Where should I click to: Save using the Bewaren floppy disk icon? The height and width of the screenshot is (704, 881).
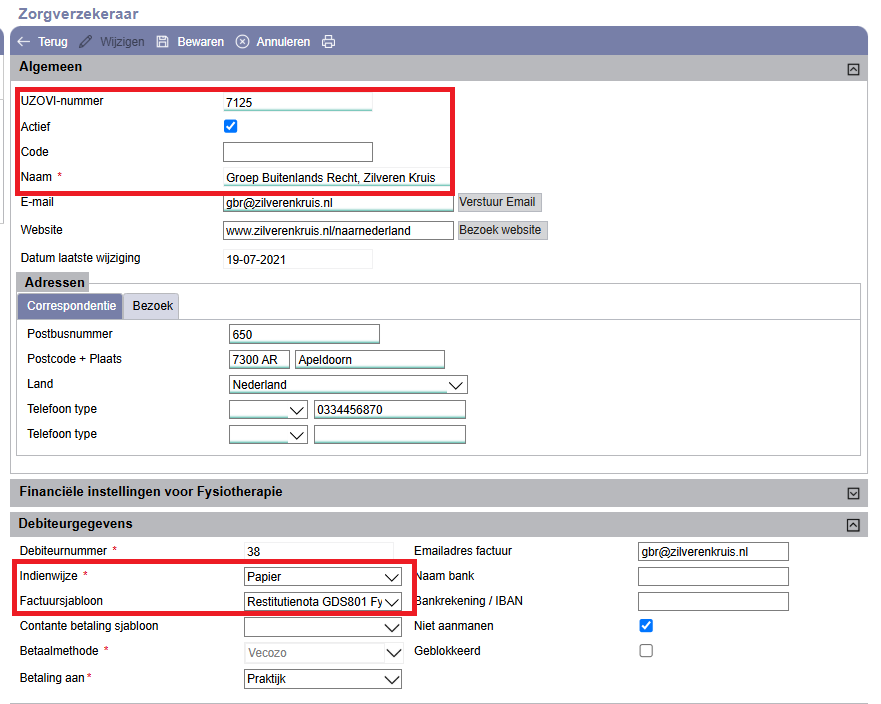pos(162,42)
